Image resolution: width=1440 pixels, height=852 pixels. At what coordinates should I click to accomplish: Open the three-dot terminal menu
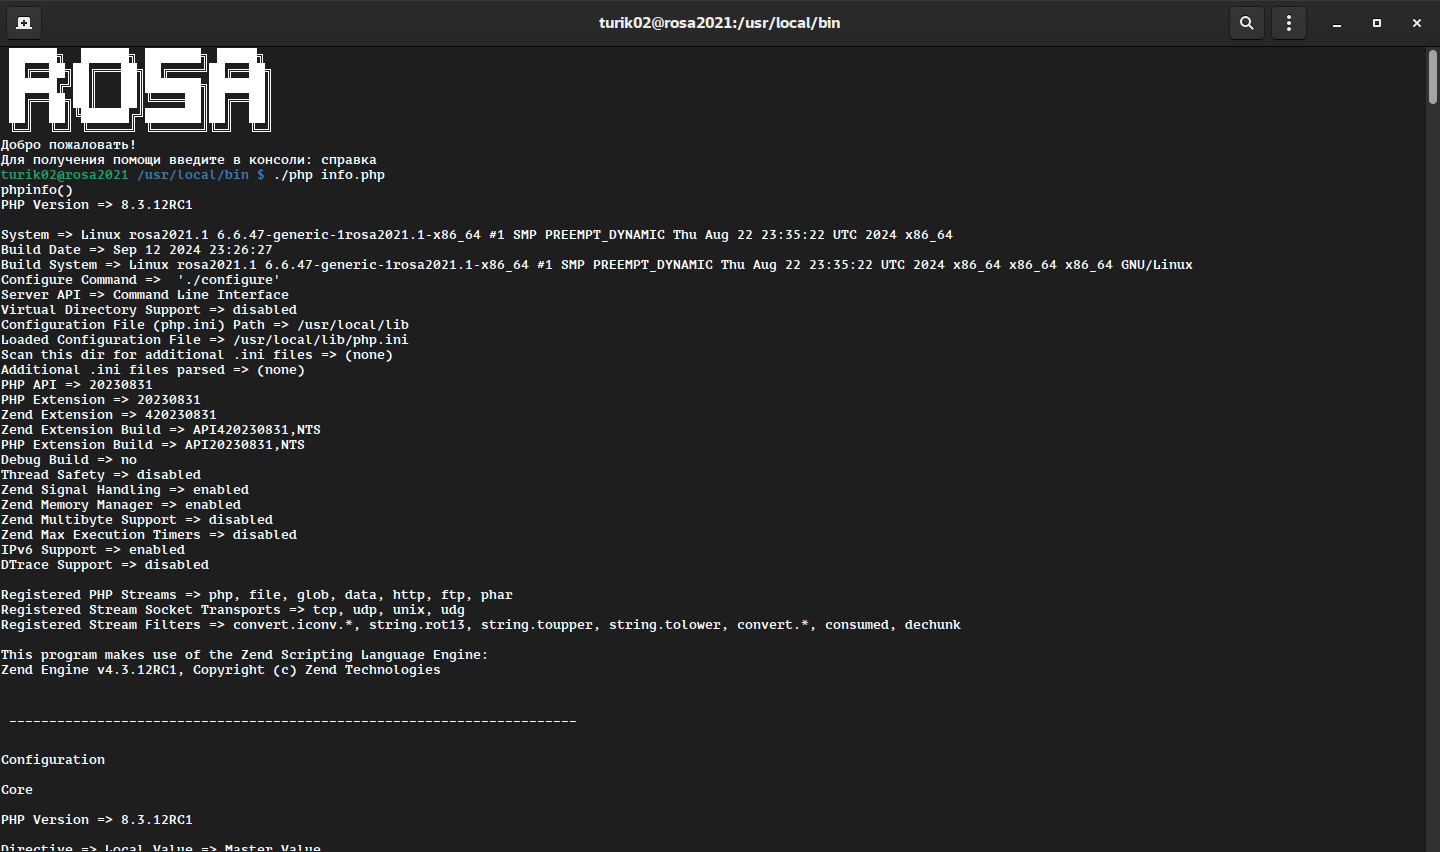[x=1289, y=23]
